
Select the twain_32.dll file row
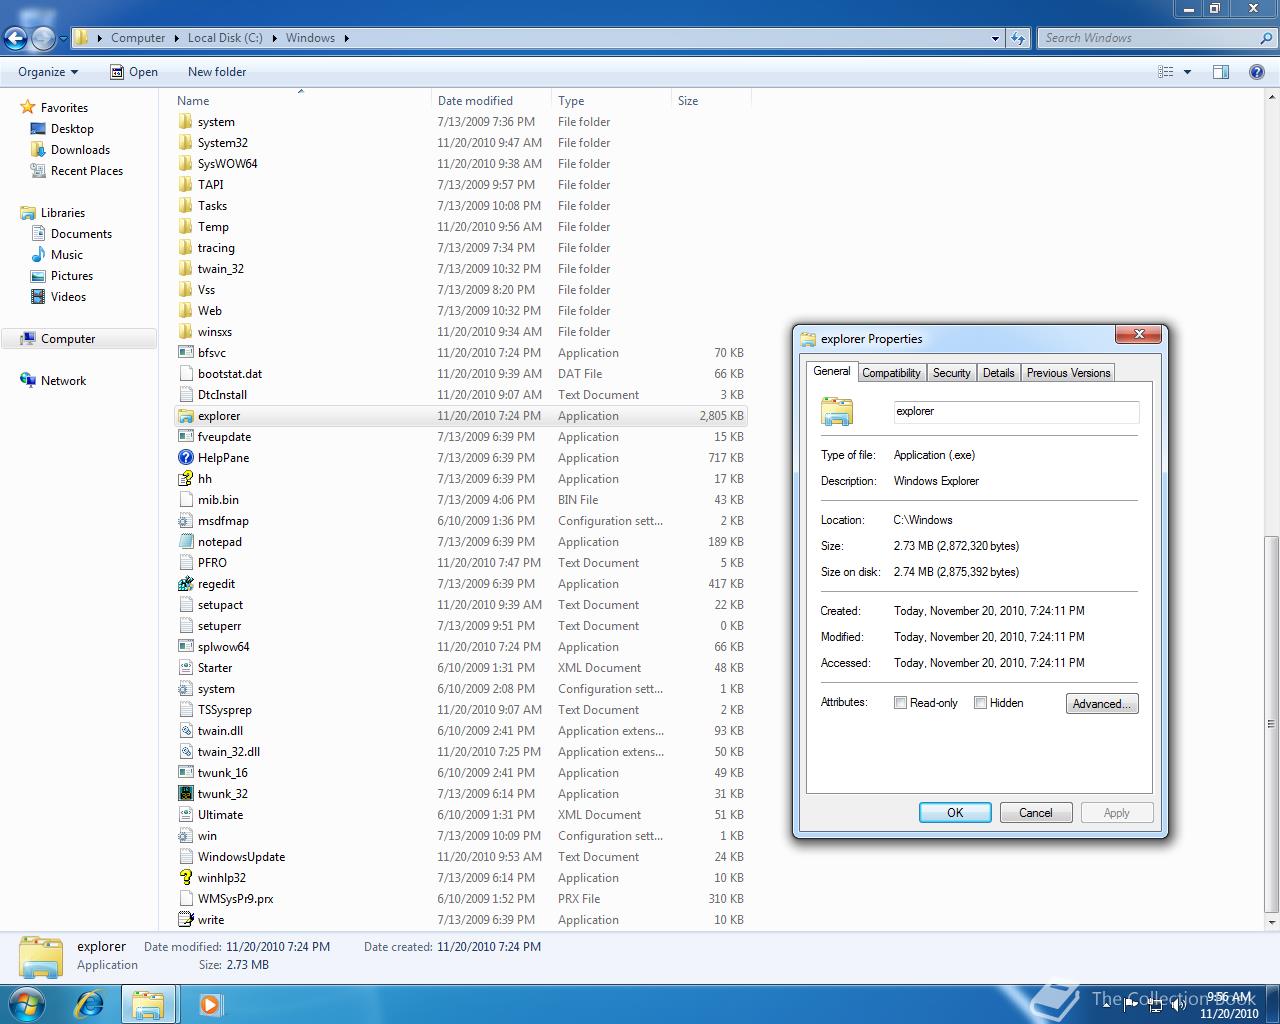click(x=460, y=752)
